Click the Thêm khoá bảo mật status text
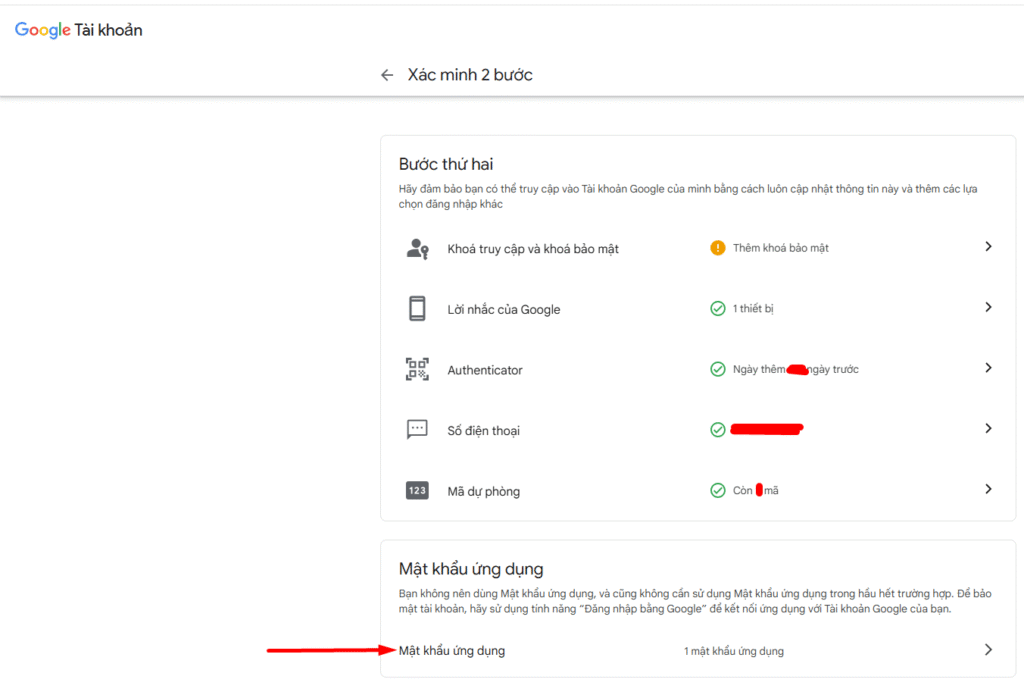Image resolution: width=1024 pixels, height=695 pixels. [780, 248]
